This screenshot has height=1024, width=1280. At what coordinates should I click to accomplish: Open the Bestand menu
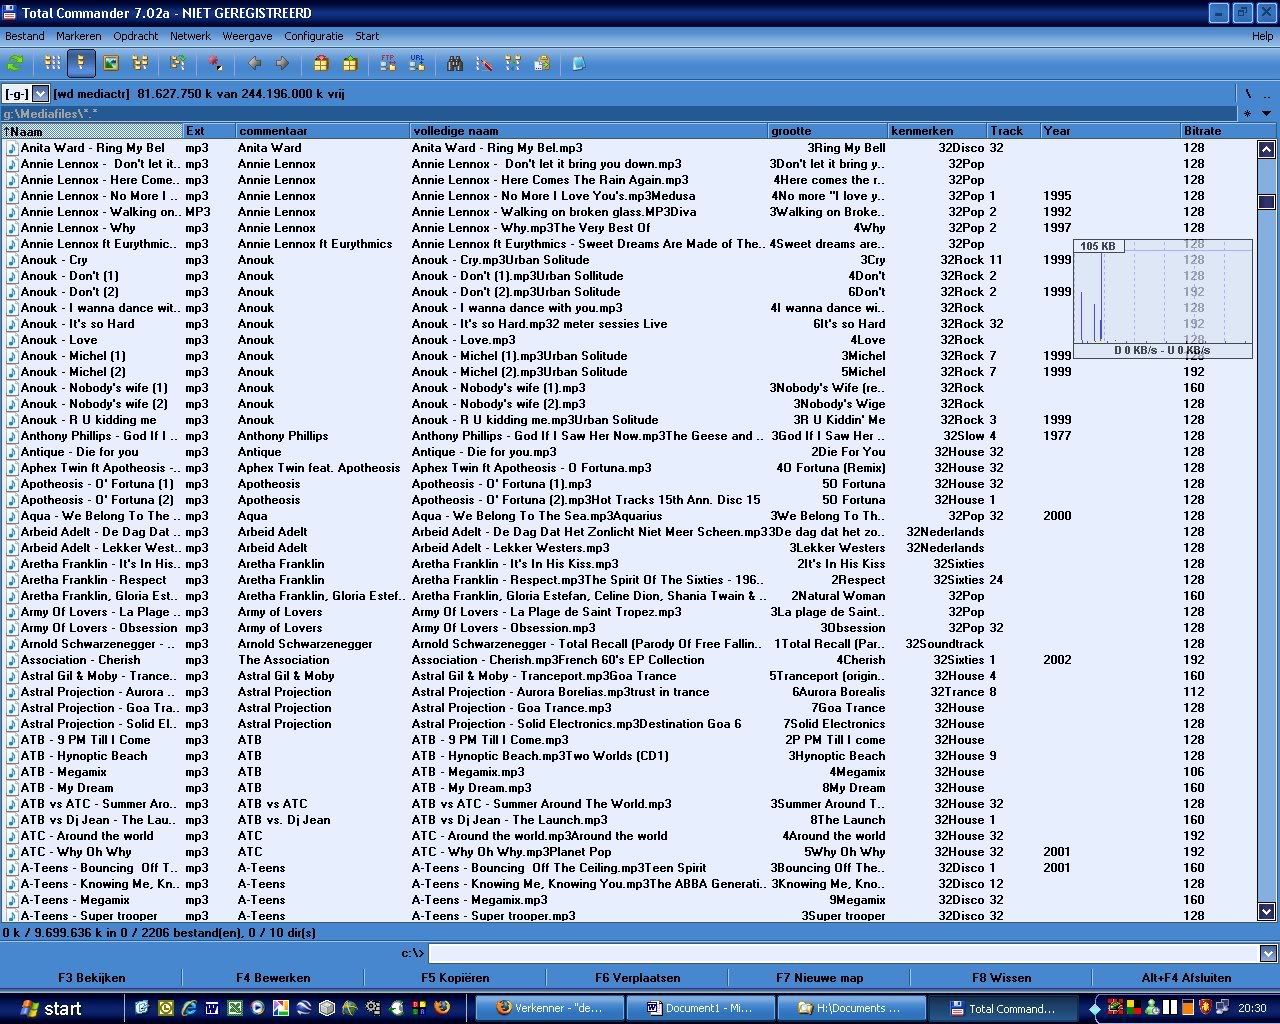point(25,36)
